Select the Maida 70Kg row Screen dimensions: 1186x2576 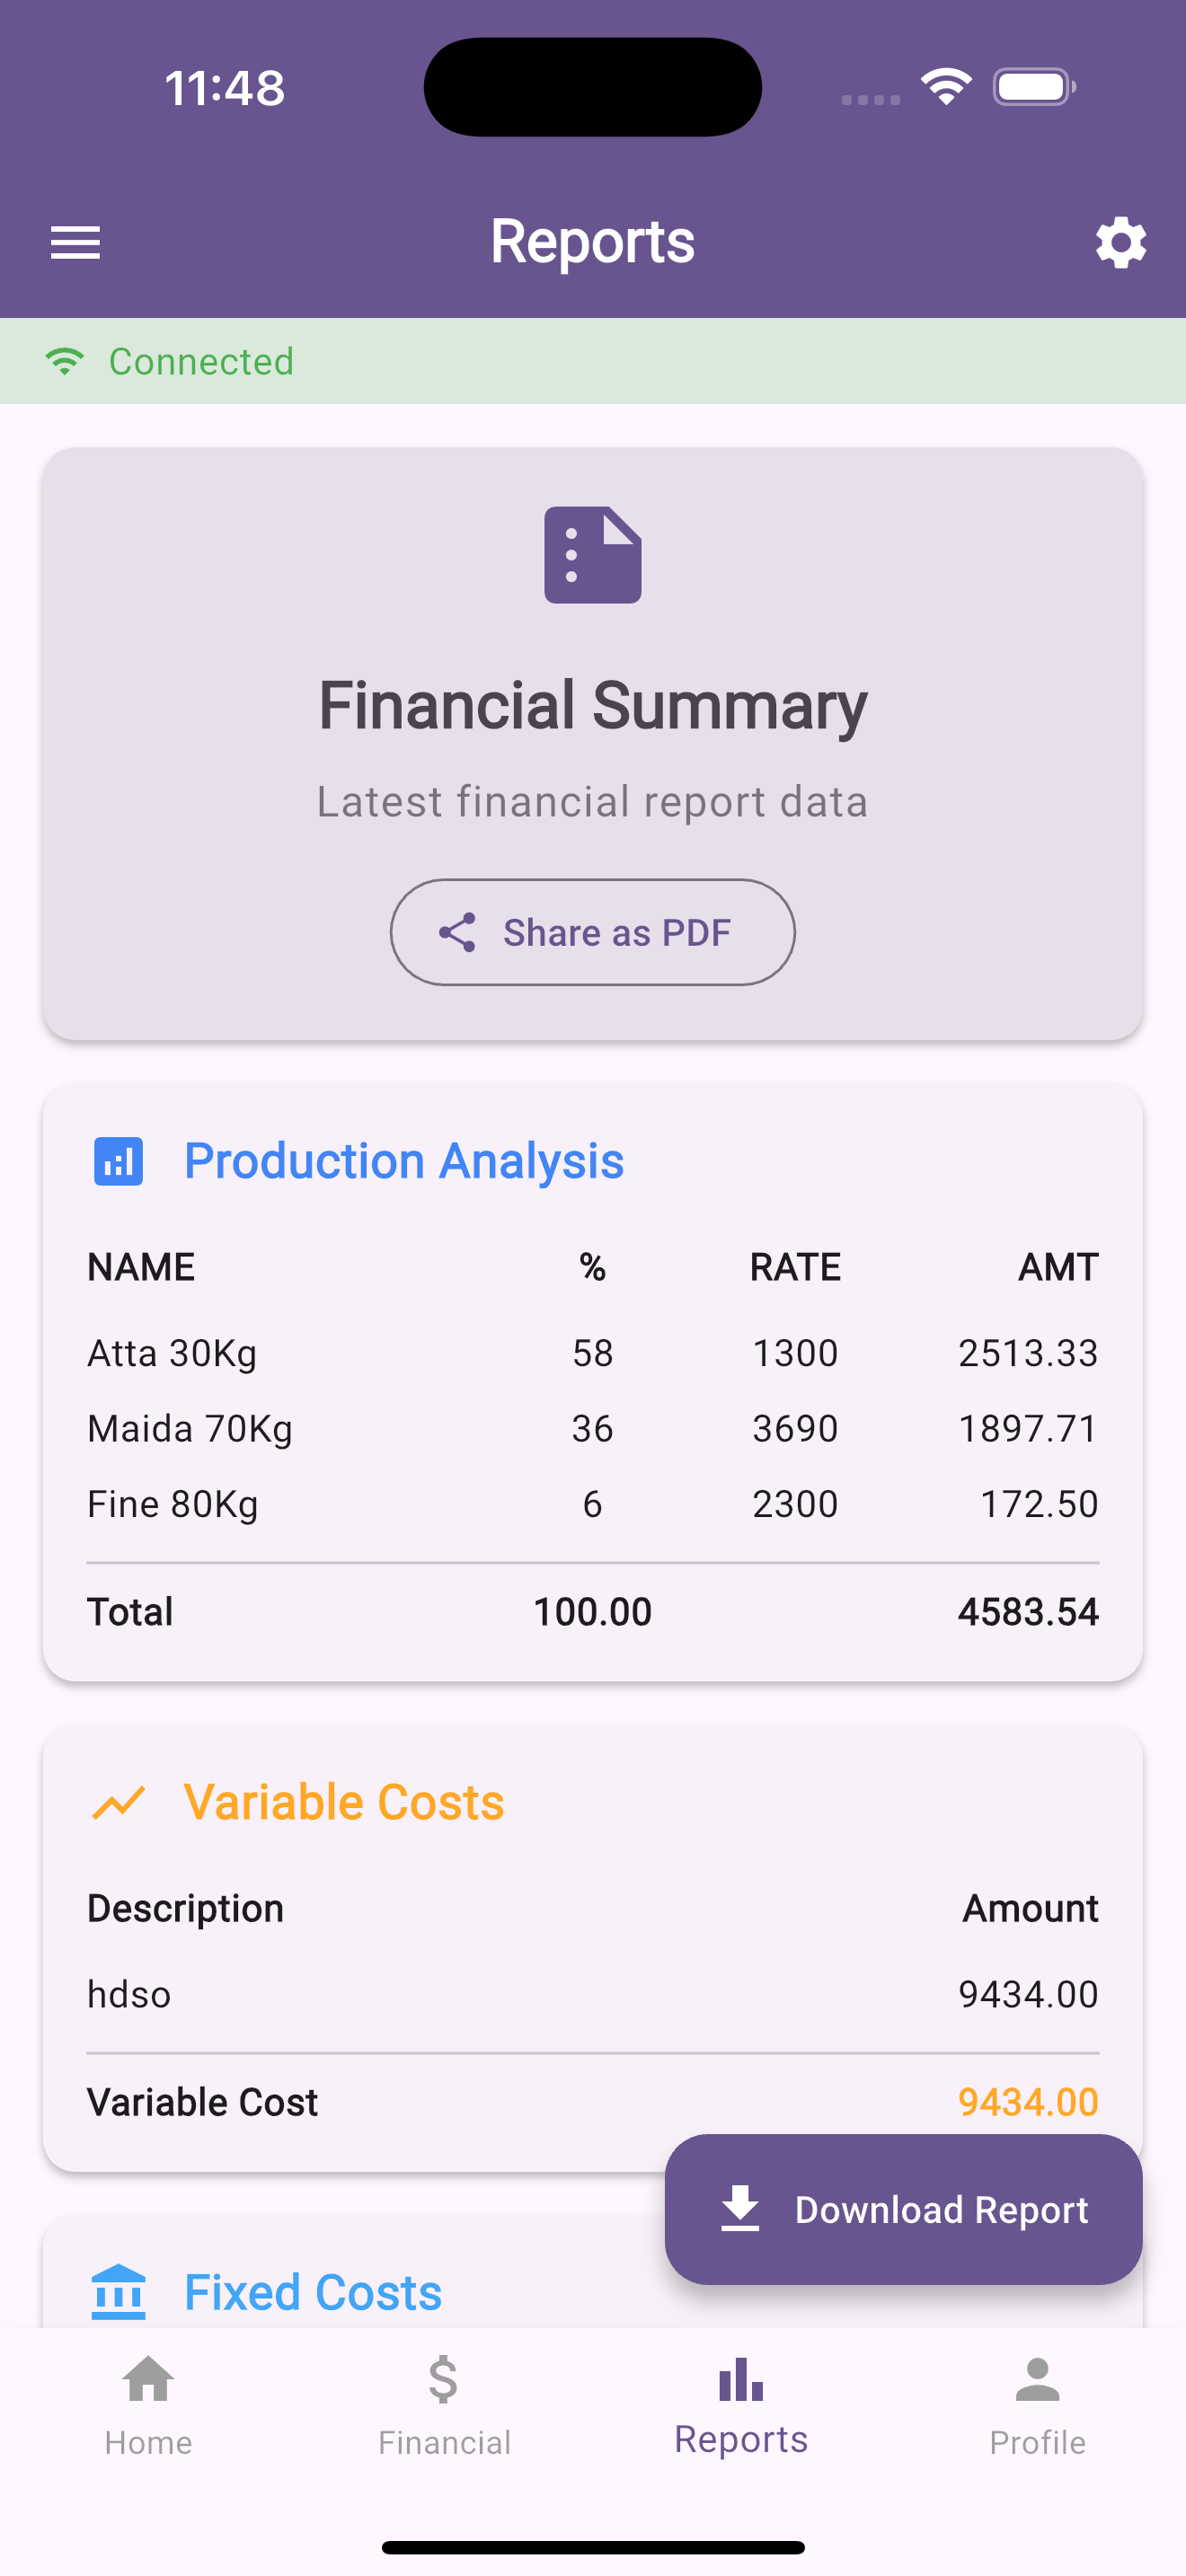point(593,1428)
